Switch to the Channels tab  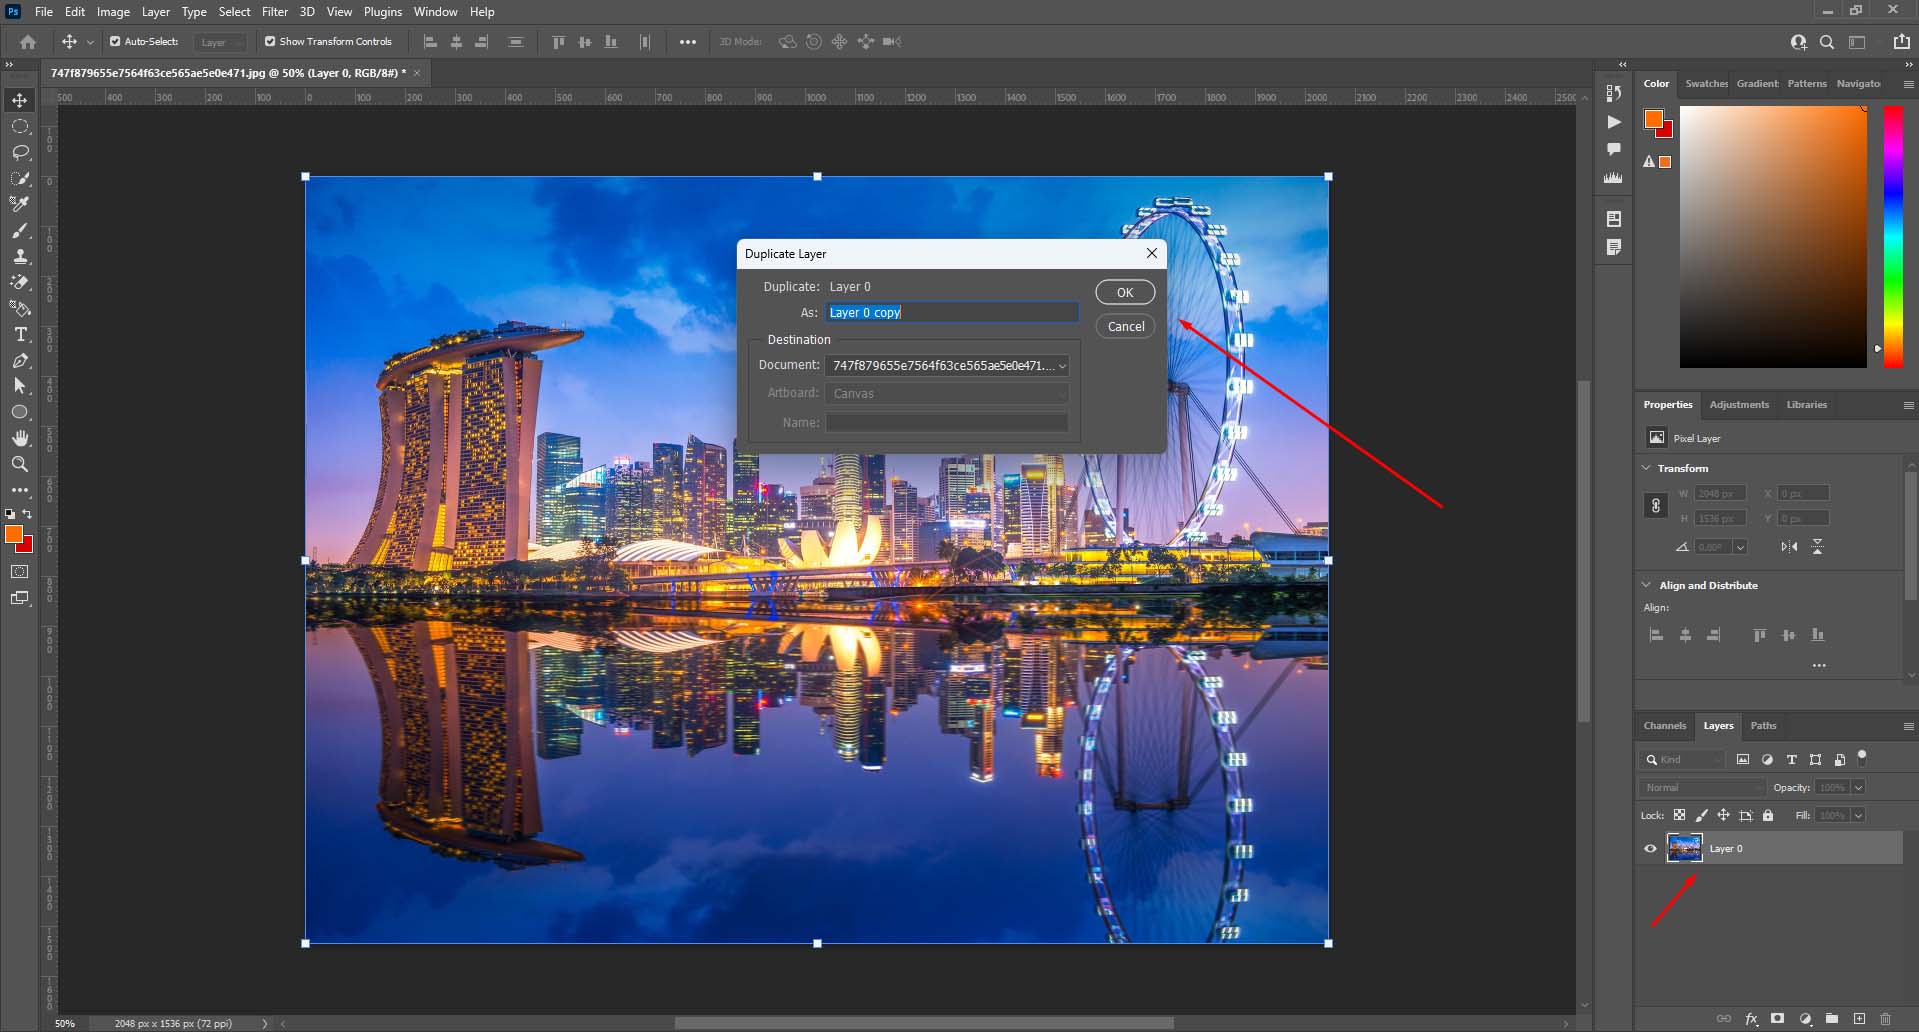[1664, 726]
